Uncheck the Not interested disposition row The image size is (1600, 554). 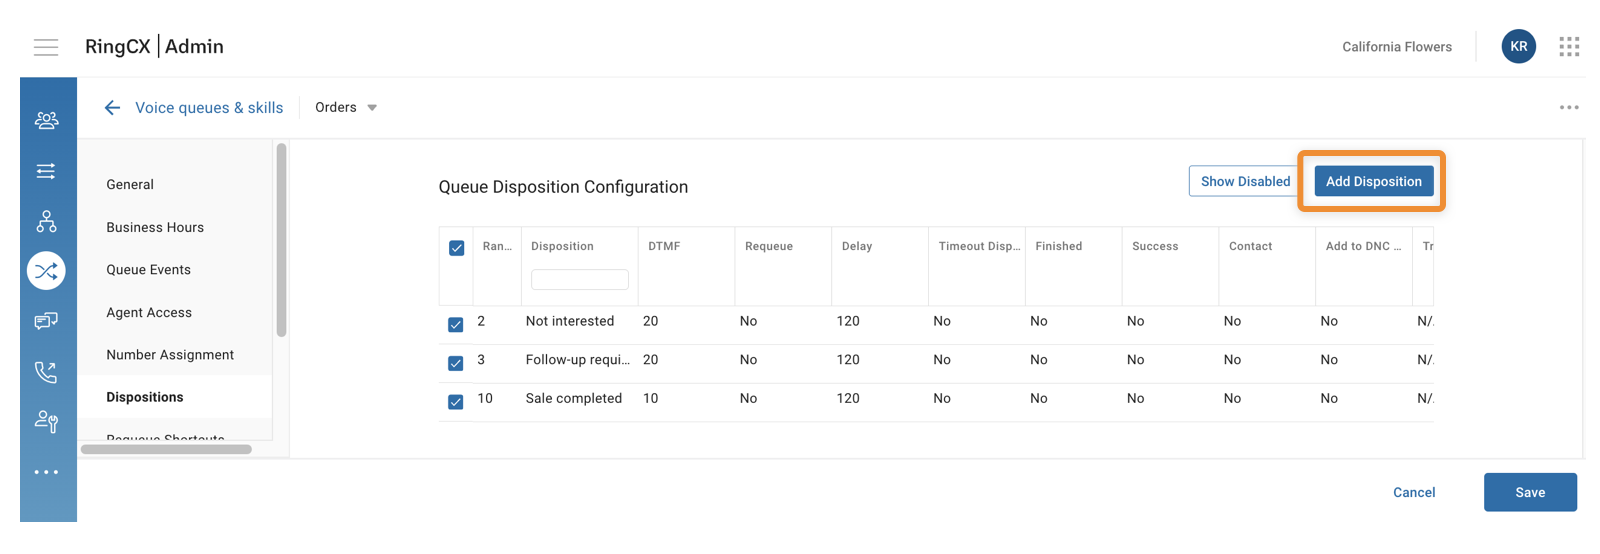click(x=456, y=324)
